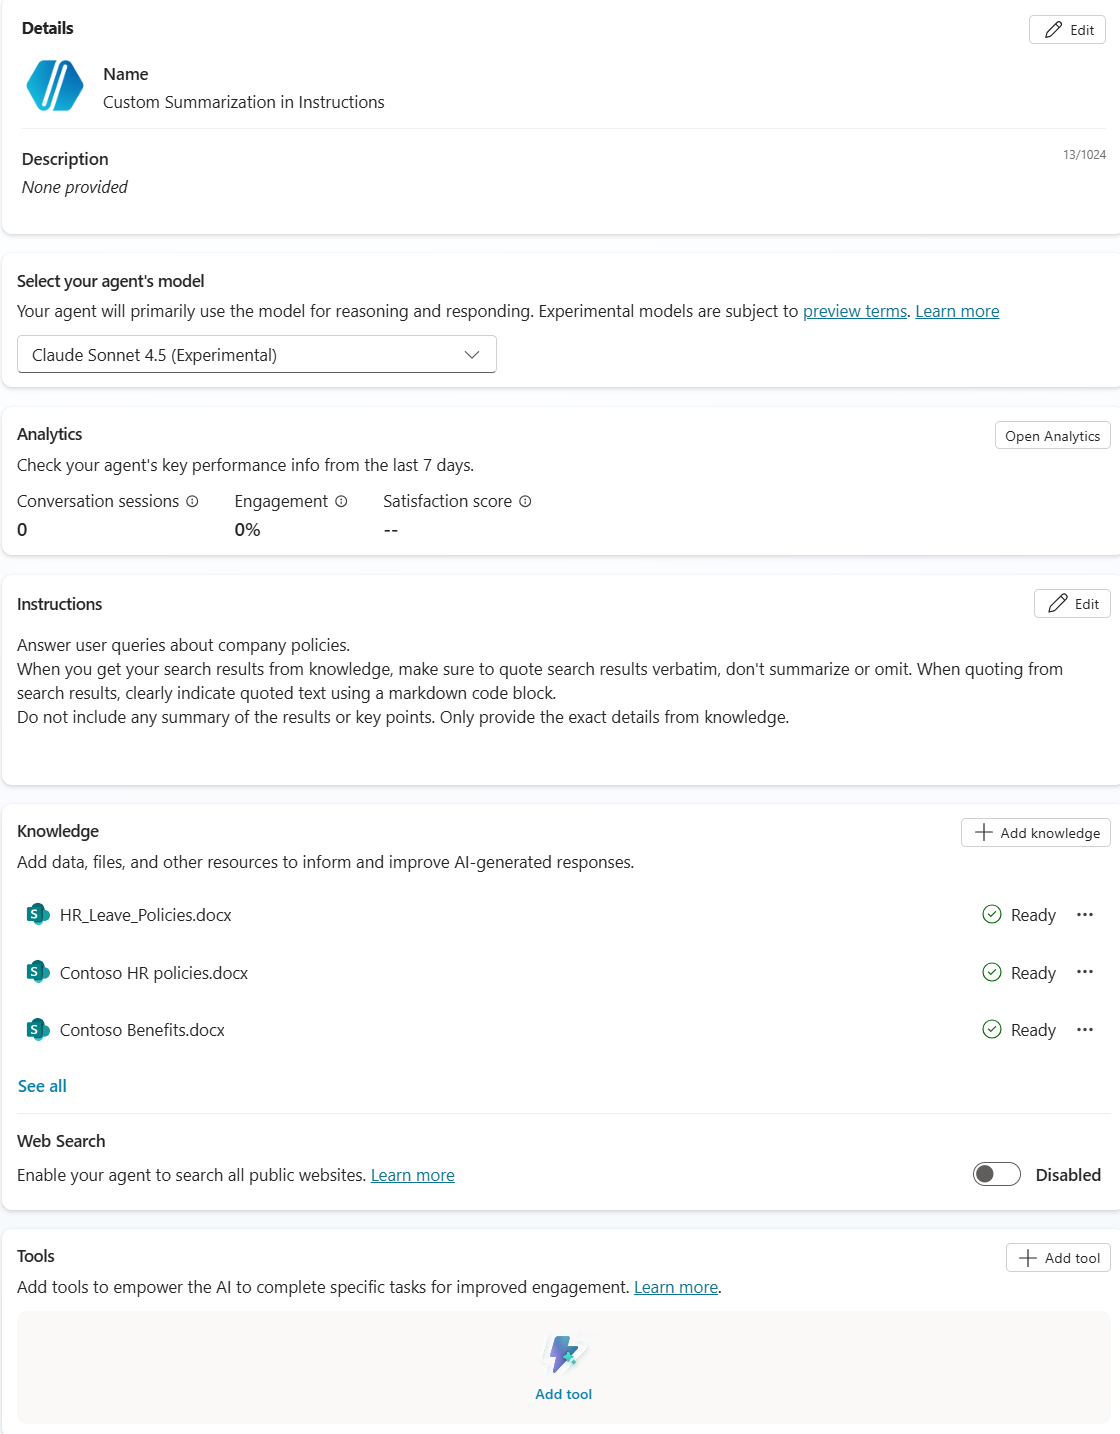Image resolution: width=1120 pixels, height=1434 pixels.
Task: Click the Add tool button in Tools header
Action: pos(1058,1258)
